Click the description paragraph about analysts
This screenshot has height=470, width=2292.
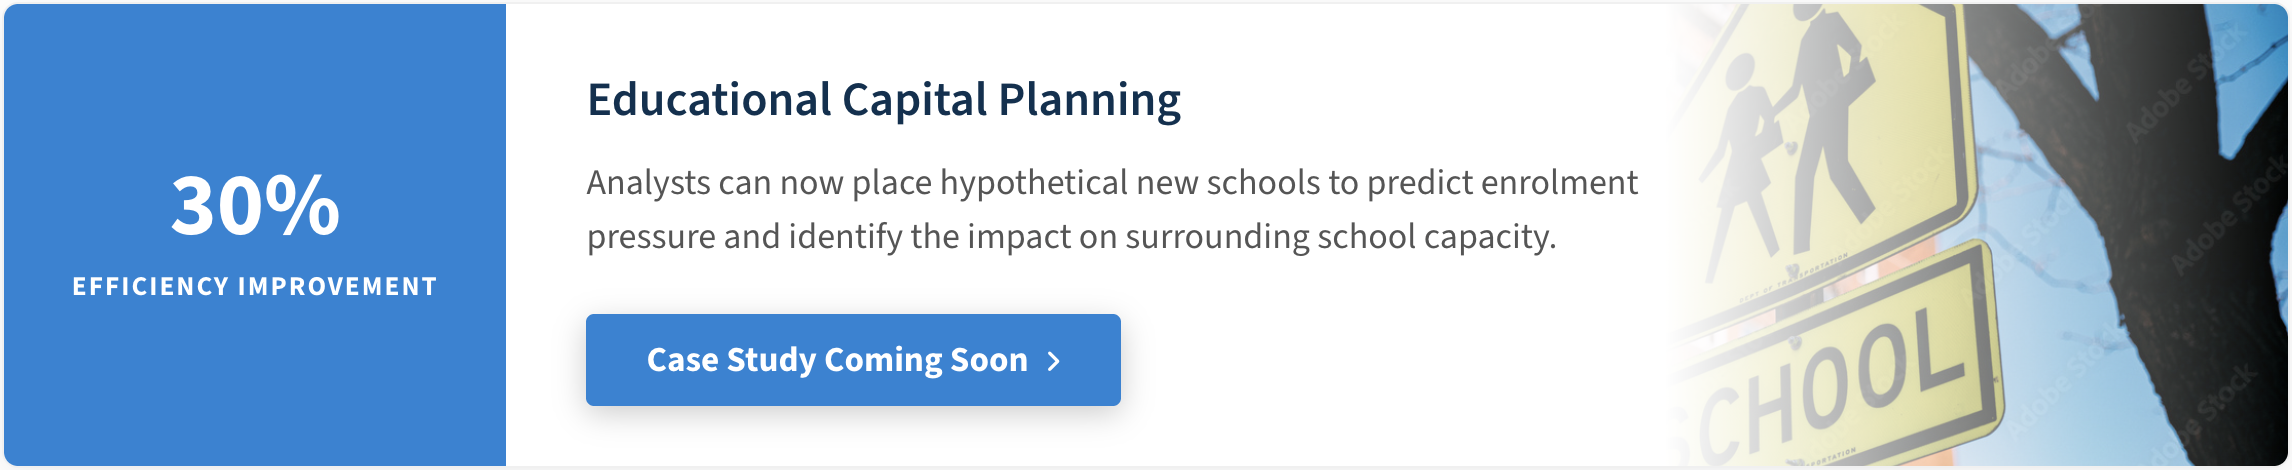(1110, 210)
